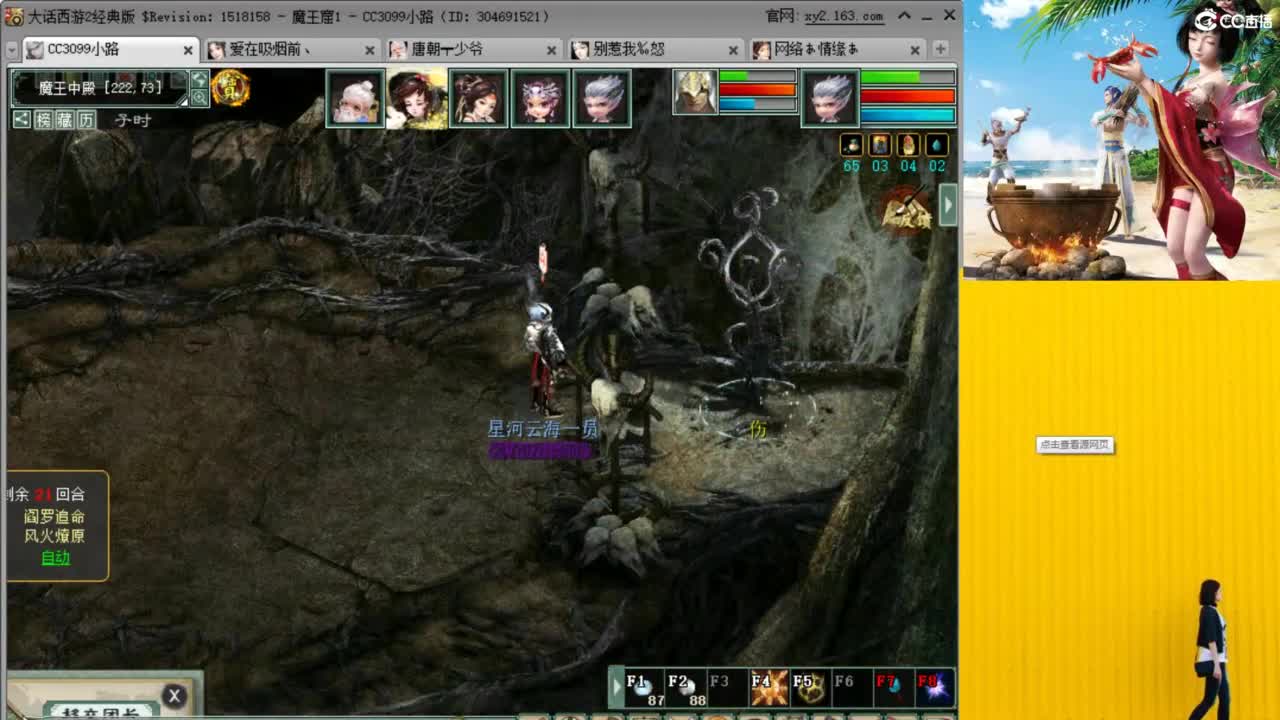1280x720 pixels.
Task: Close the 网络情缘 tab
Action: pos(915,49)
